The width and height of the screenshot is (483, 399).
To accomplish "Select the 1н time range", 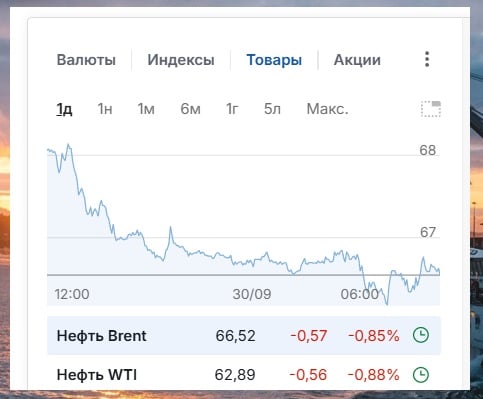I will [x=105, y=109].
